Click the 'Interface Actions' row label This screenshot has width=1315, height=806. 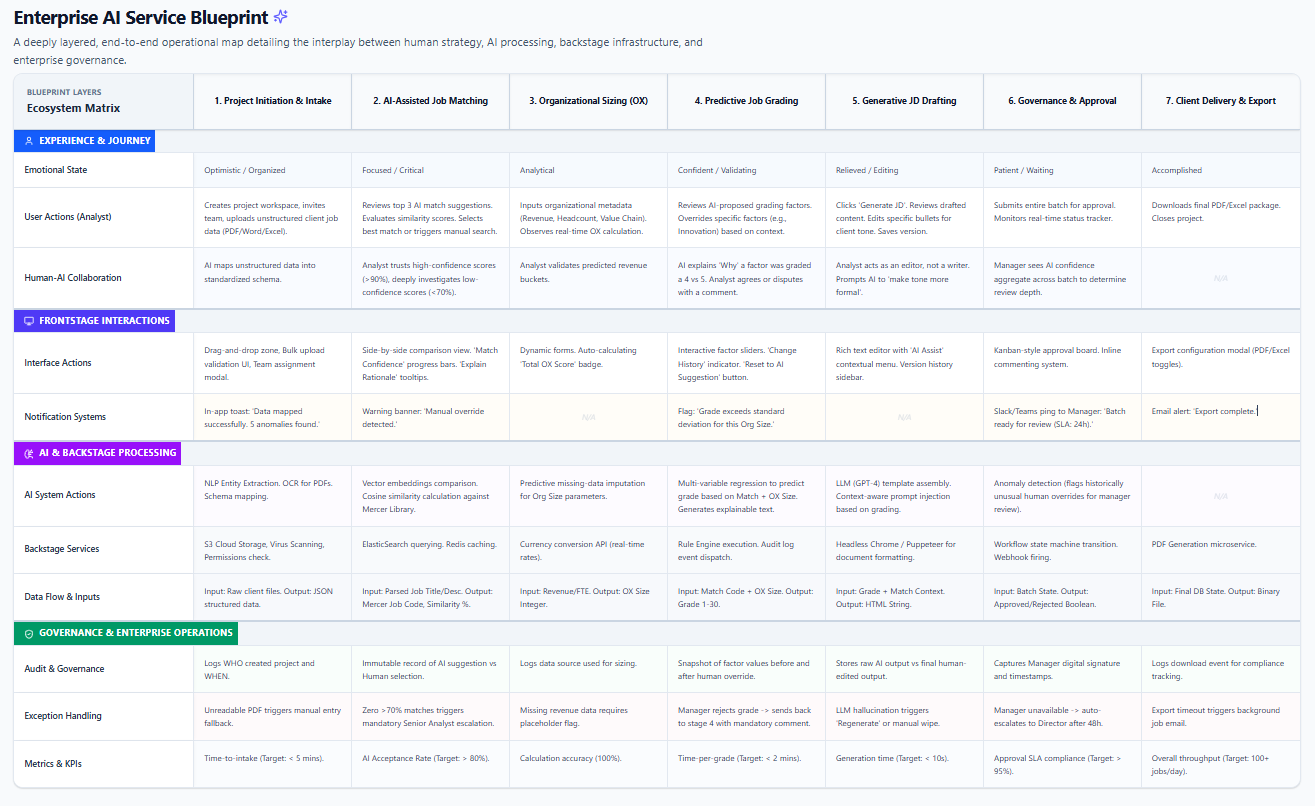pyautogui.click(x=58, y=363)
